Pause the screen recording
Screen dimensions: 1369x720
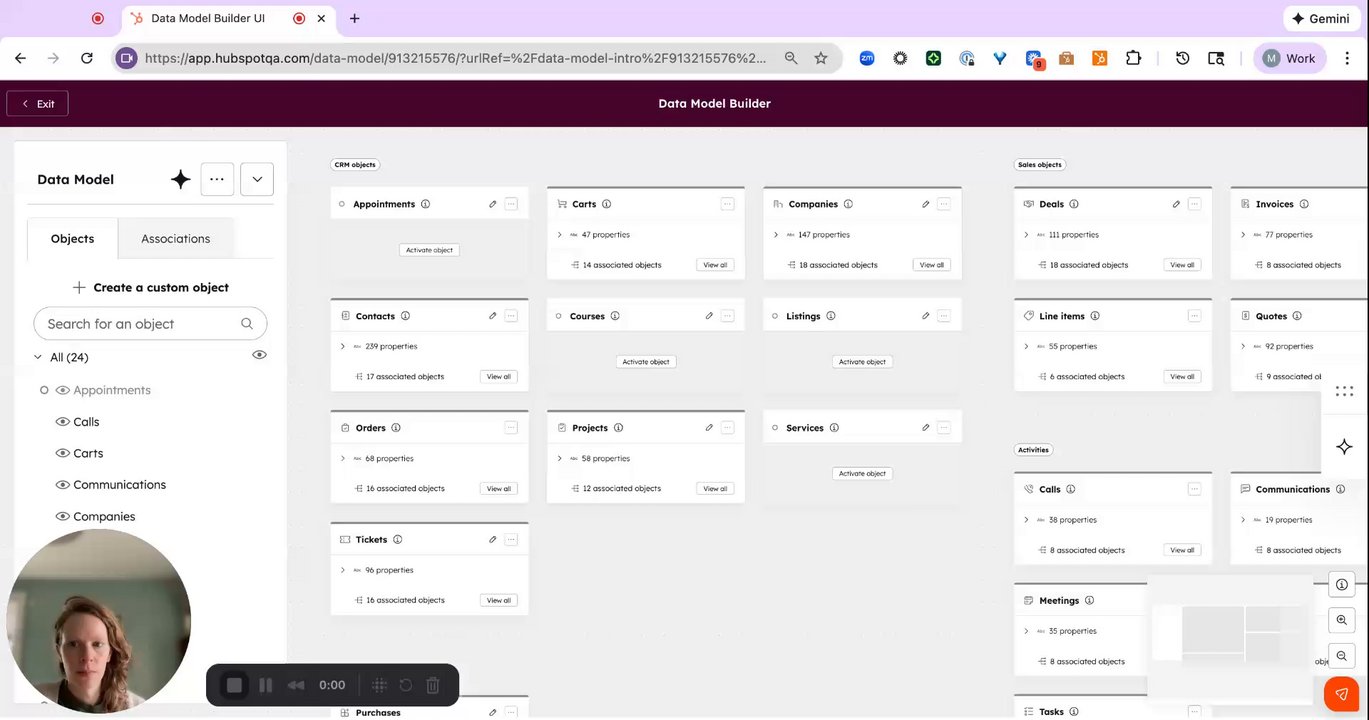266,685
